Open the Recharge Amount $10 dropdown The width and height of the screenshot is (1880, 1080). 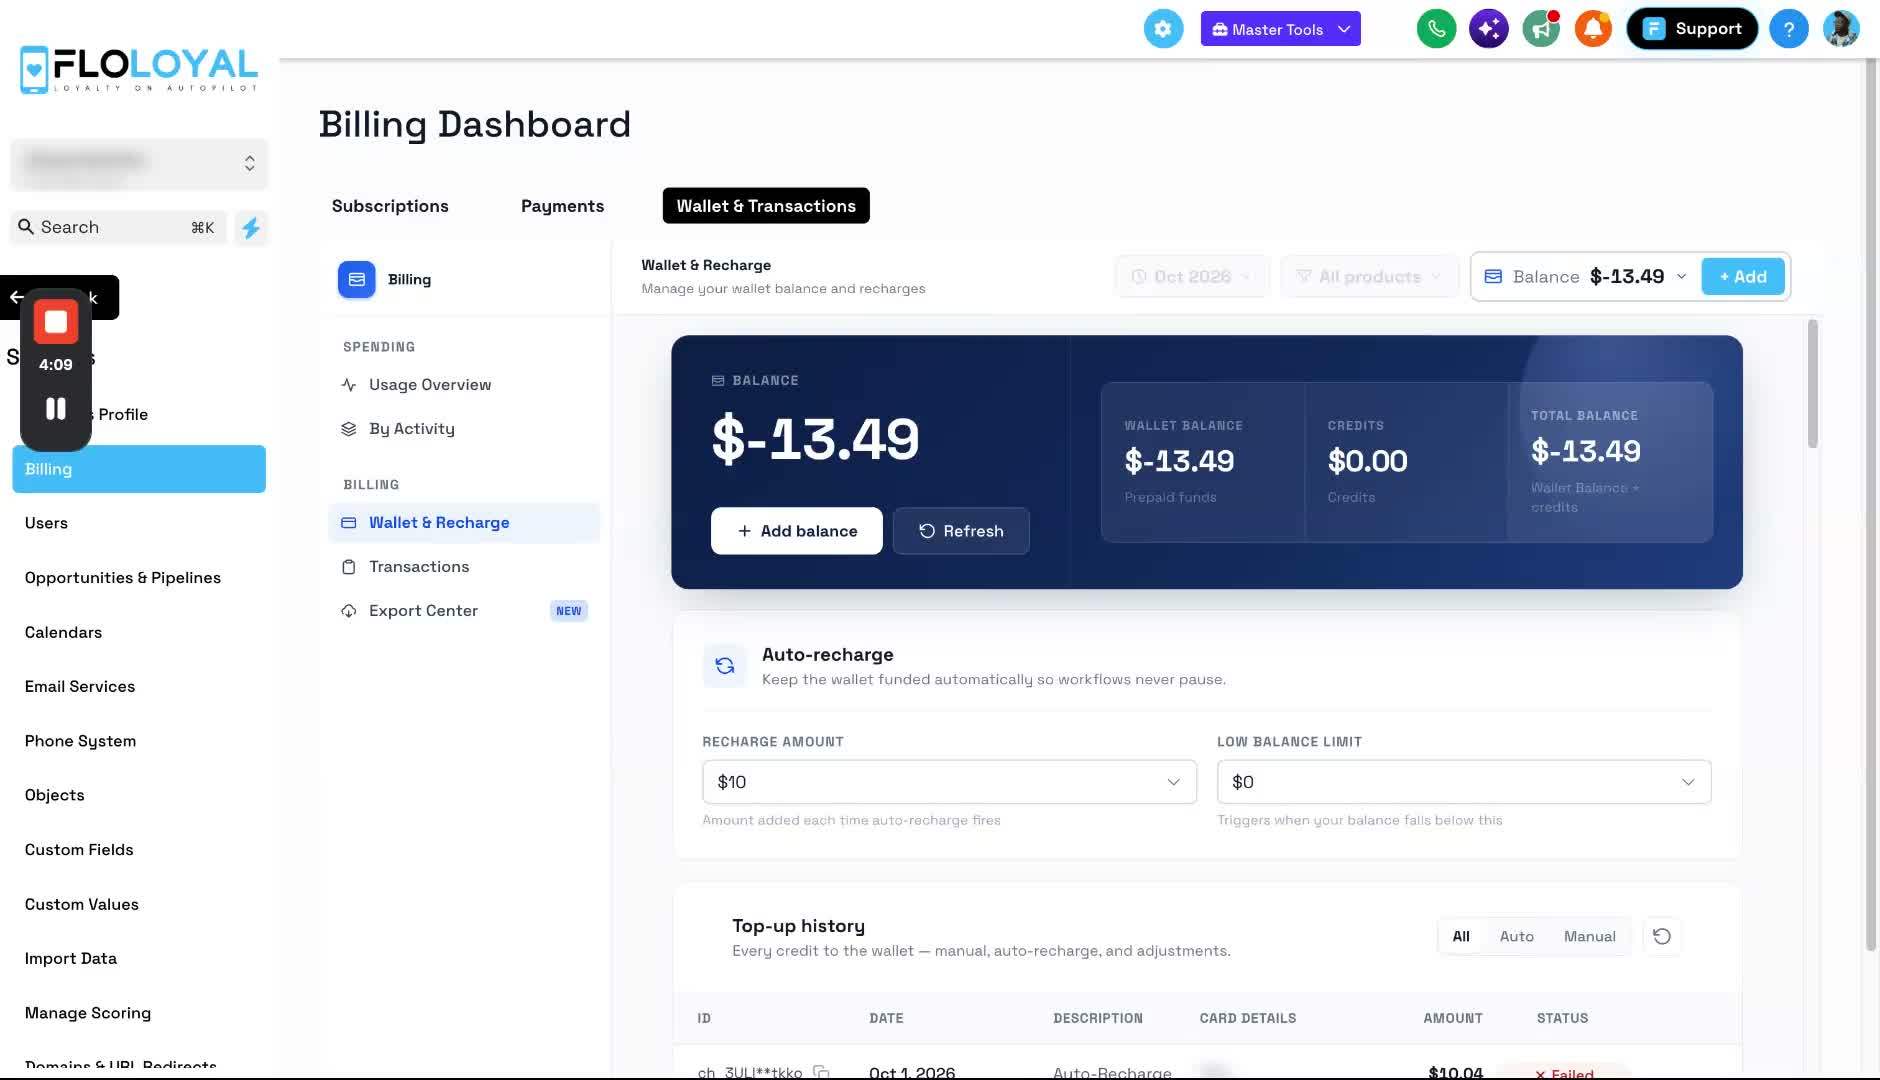949,782
